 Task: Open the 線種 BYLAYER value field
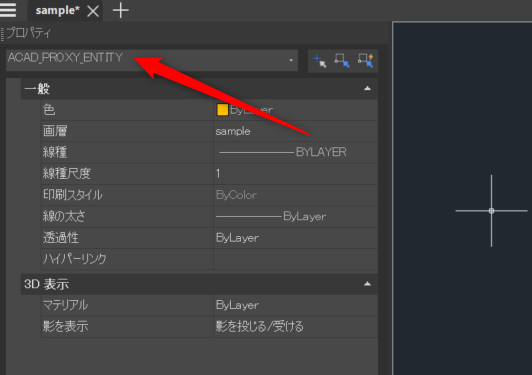(x=296, y=152)
